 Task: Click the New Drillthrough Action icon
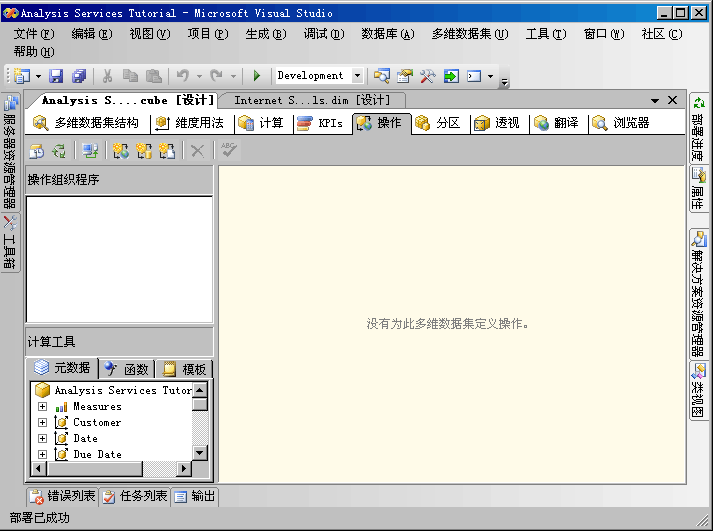pos(144,150)
